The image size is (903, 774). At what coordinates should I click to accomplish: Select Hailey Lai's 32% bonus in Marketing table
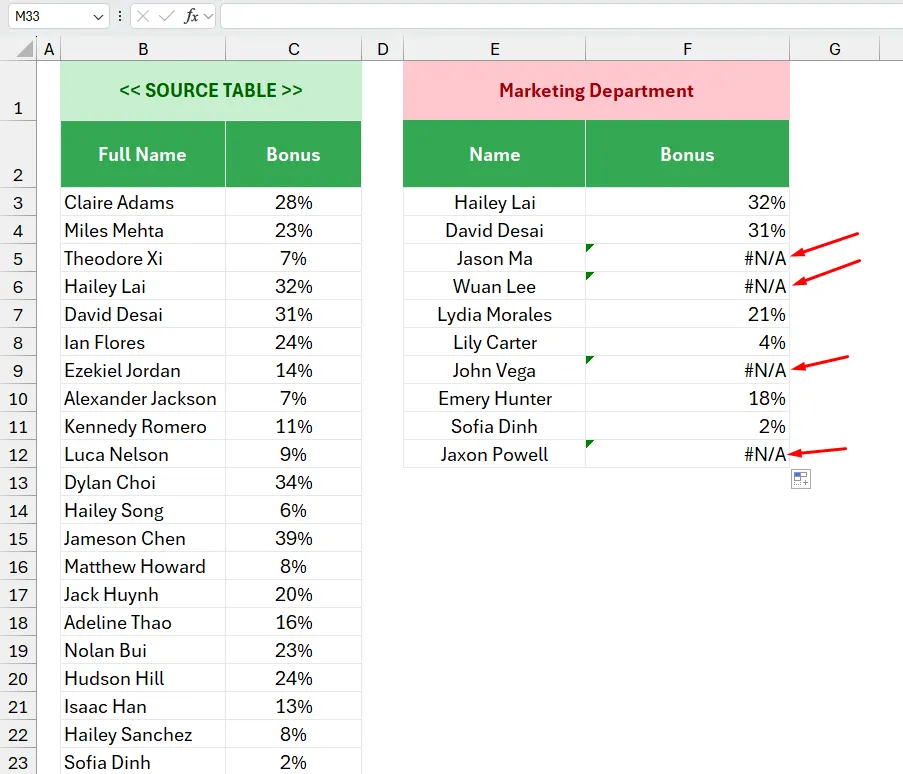pos(687,202)
